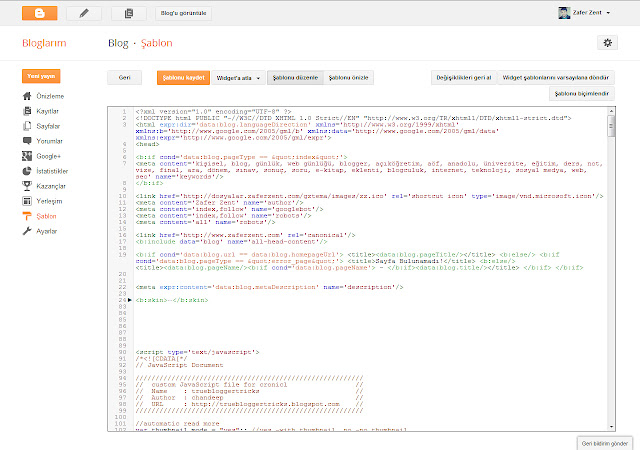Click the // JavaScript Document comment line
The image size is (640, 450).
(179, 365)
